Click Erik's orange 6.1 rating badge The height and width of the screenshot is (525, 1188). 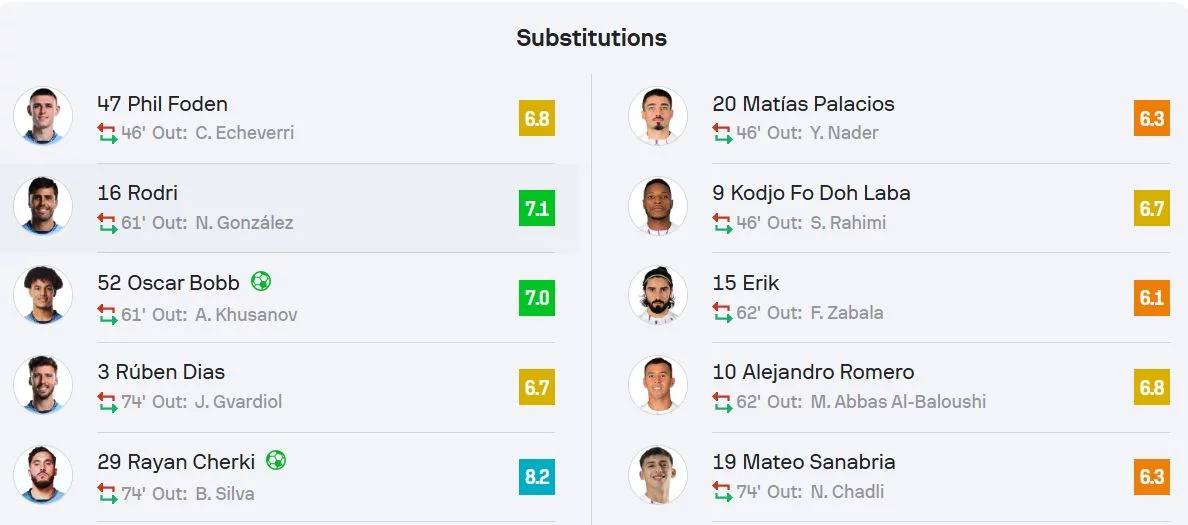(1152, 298)
